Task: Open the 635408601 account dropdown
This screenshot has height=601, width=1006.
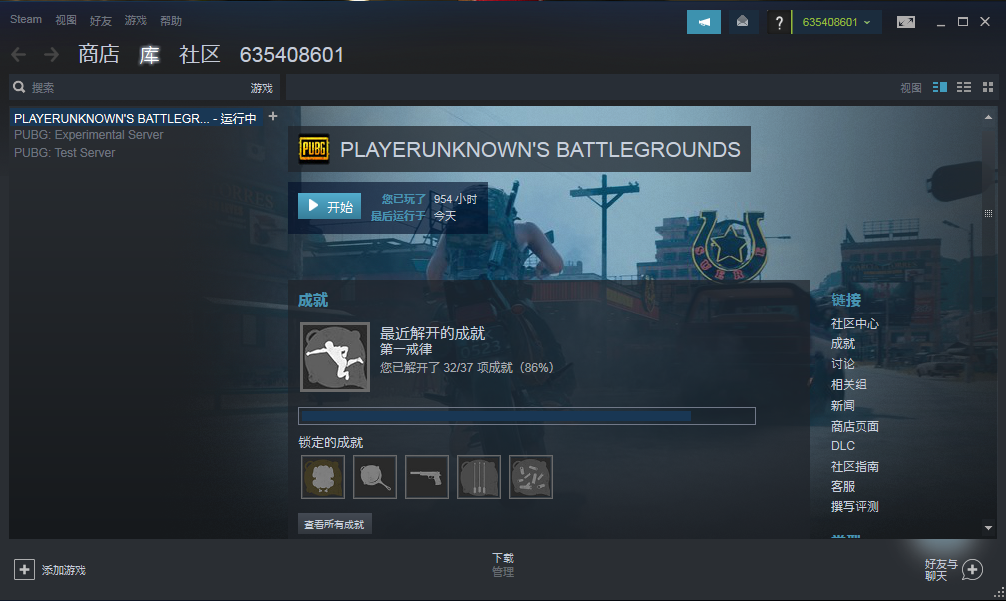Action: point(837,22)
